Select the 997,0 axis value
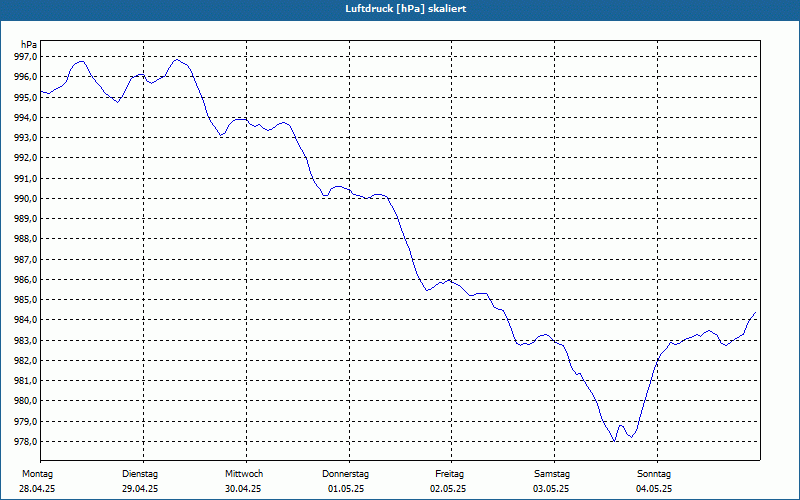Image resolution: width=800 pixels, height=500 pixels. point(26,57)
